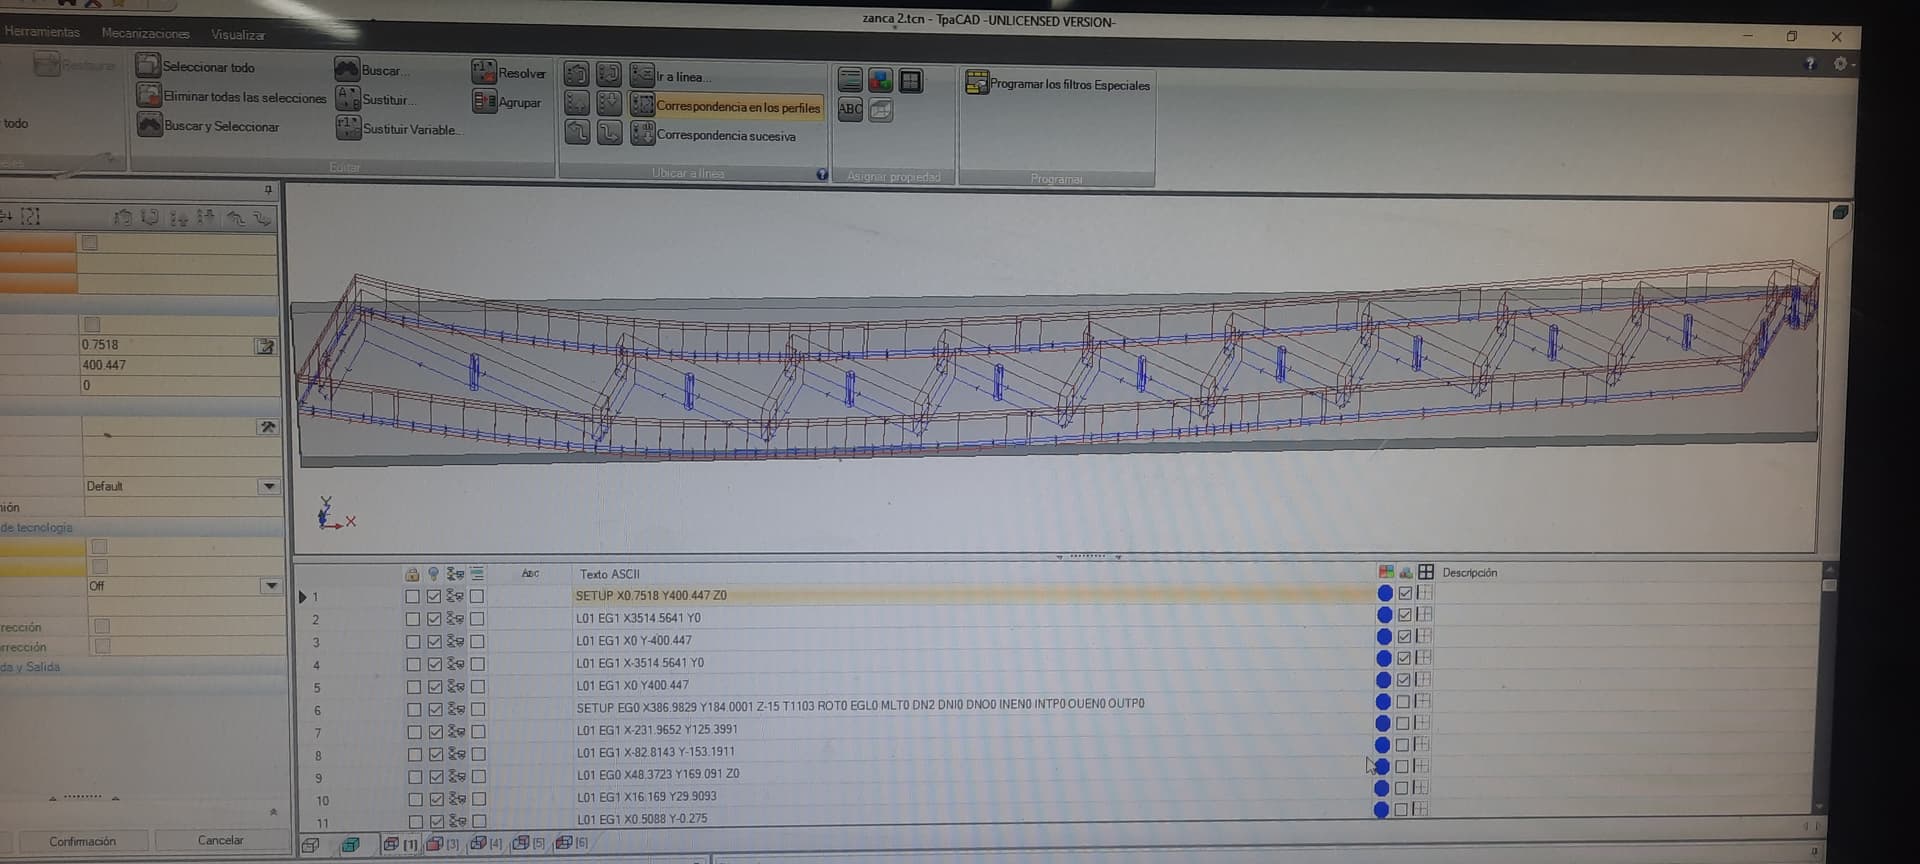Switch to the Visualizar tab
1920x864 pixels.
pos(238,35)
